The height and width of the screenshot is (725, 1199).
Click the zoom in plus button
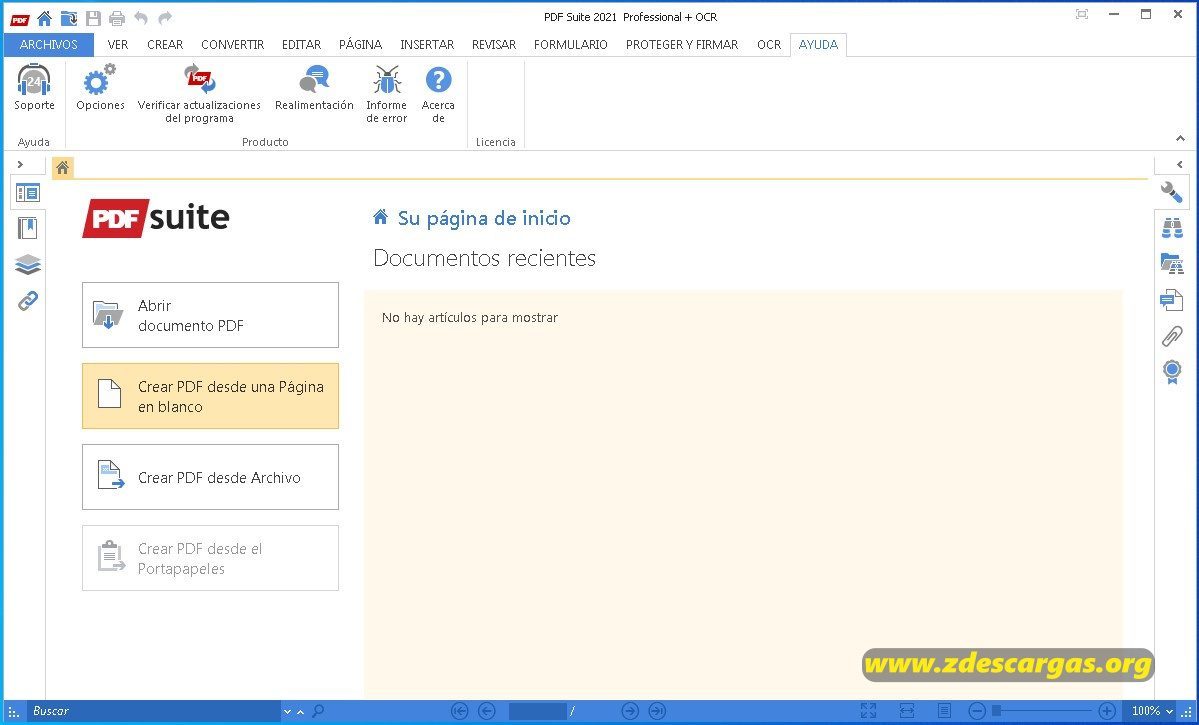coord(1106,711)
